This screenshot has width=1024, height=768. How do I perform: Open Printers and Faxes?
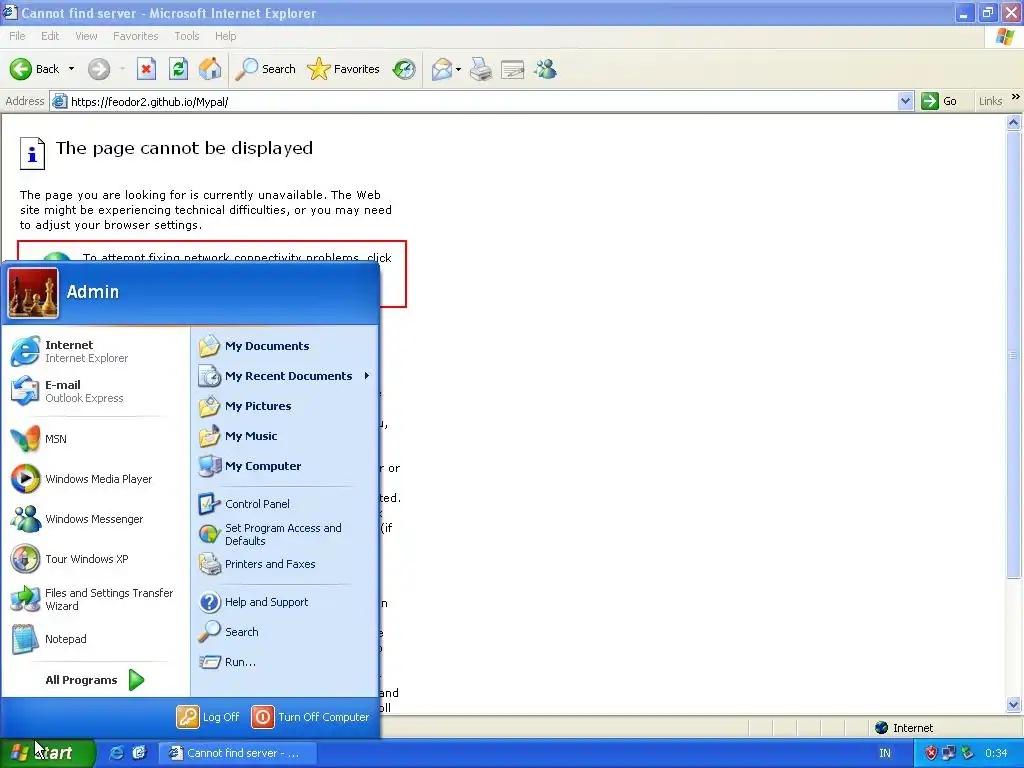[285, 564]
